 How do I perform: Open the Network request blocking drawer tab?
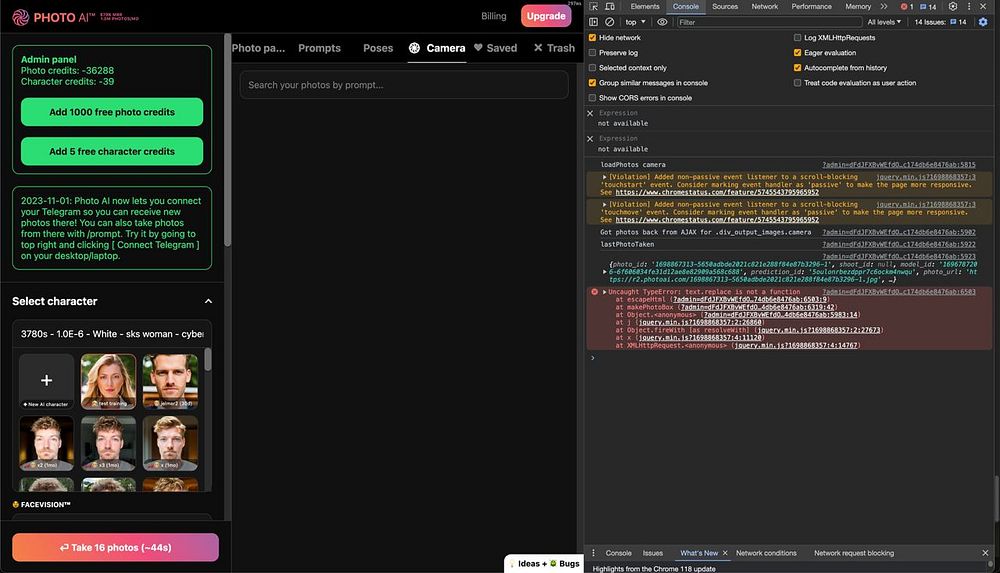pos(854,553)
